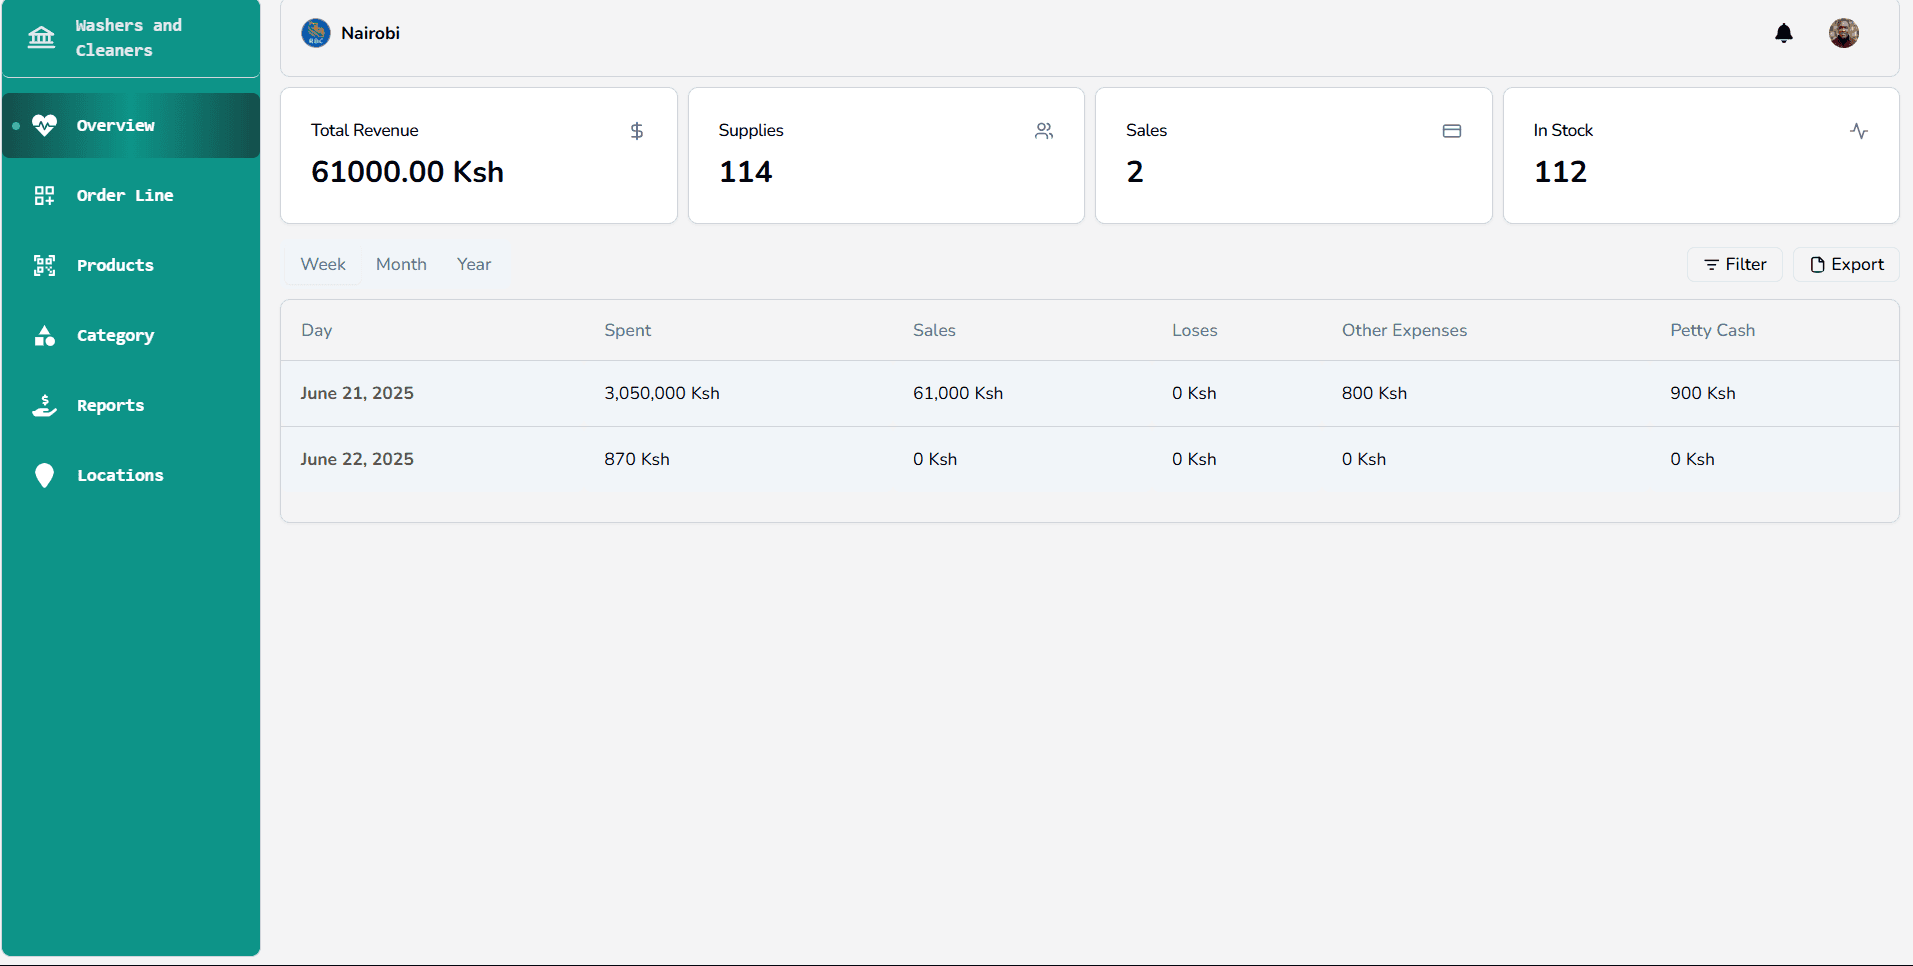The width and height of the screenshot is (1913, 966).
Task: Select the Nairobi location name
Action: pyautogui.click(x=370, y=33)
